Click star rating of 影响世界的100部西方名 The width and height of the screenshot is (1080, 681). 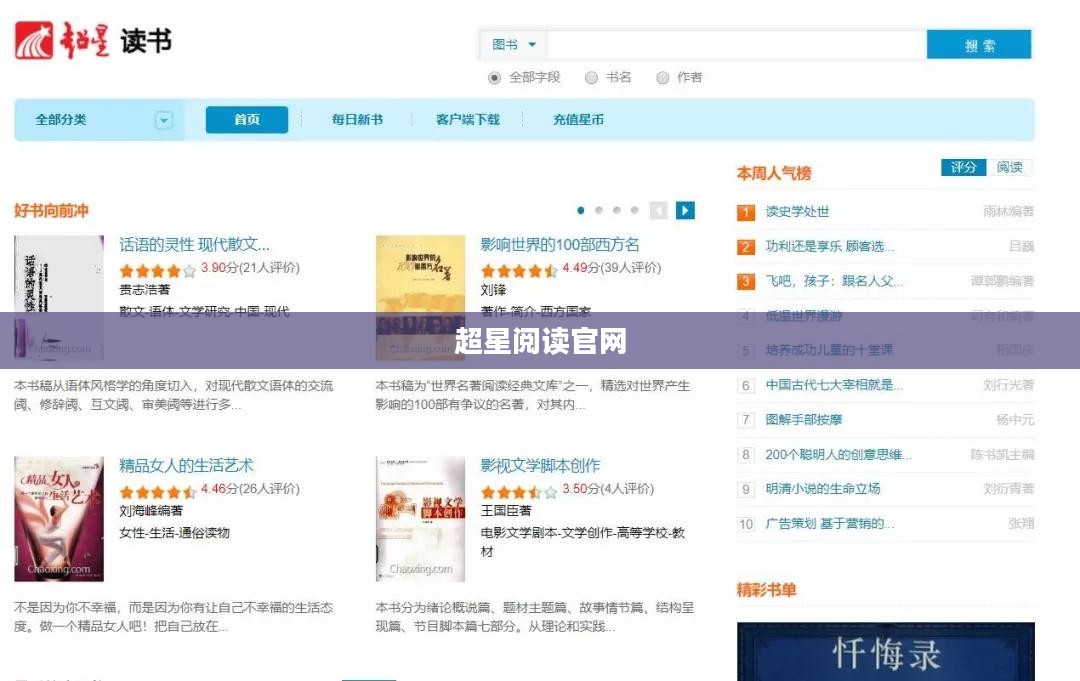pos(519,270)
